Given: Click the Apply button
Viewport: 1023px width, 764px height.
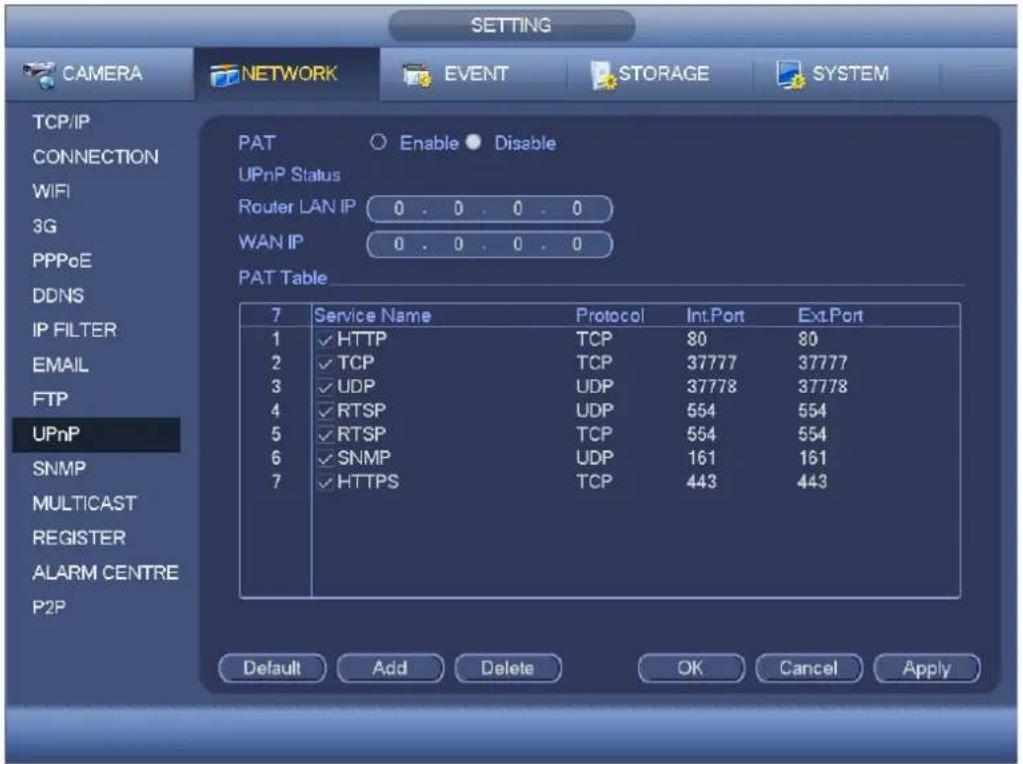Looking at the screenshot, I should [926, 668].
